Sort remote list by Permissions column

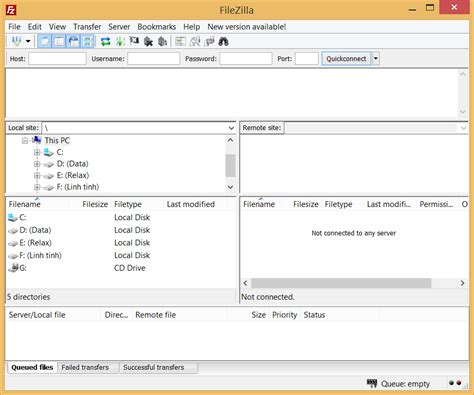[436, 204]
